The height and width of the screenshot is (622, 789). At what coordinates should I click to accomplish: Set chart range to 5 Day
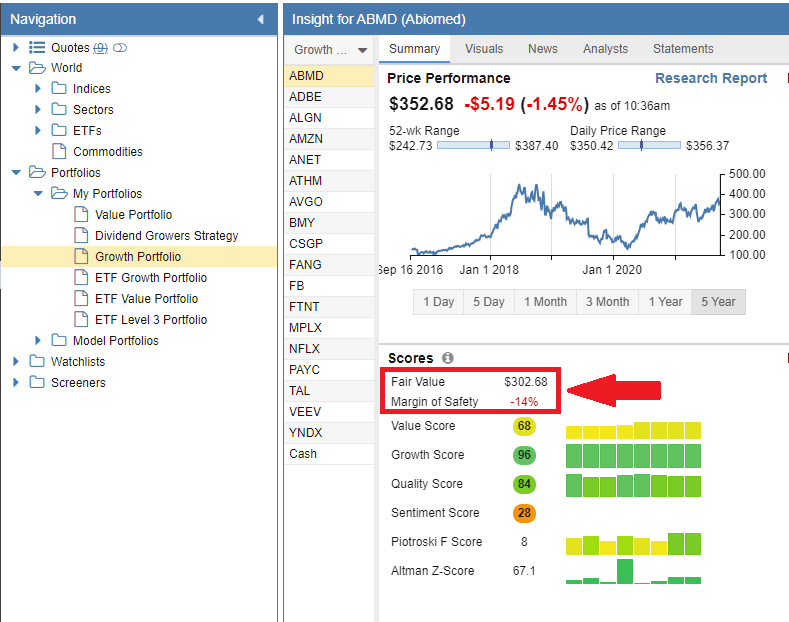point(489,302)
